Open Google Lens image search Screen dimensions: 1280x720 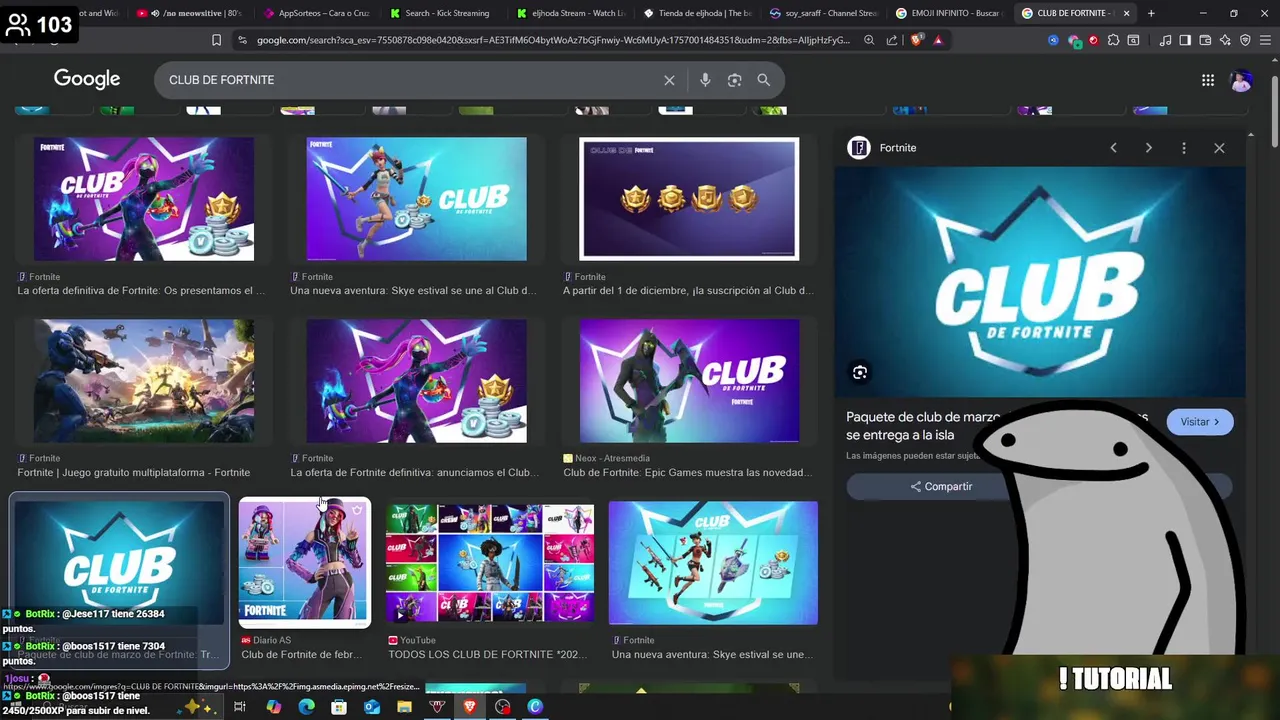click(735, 80)
